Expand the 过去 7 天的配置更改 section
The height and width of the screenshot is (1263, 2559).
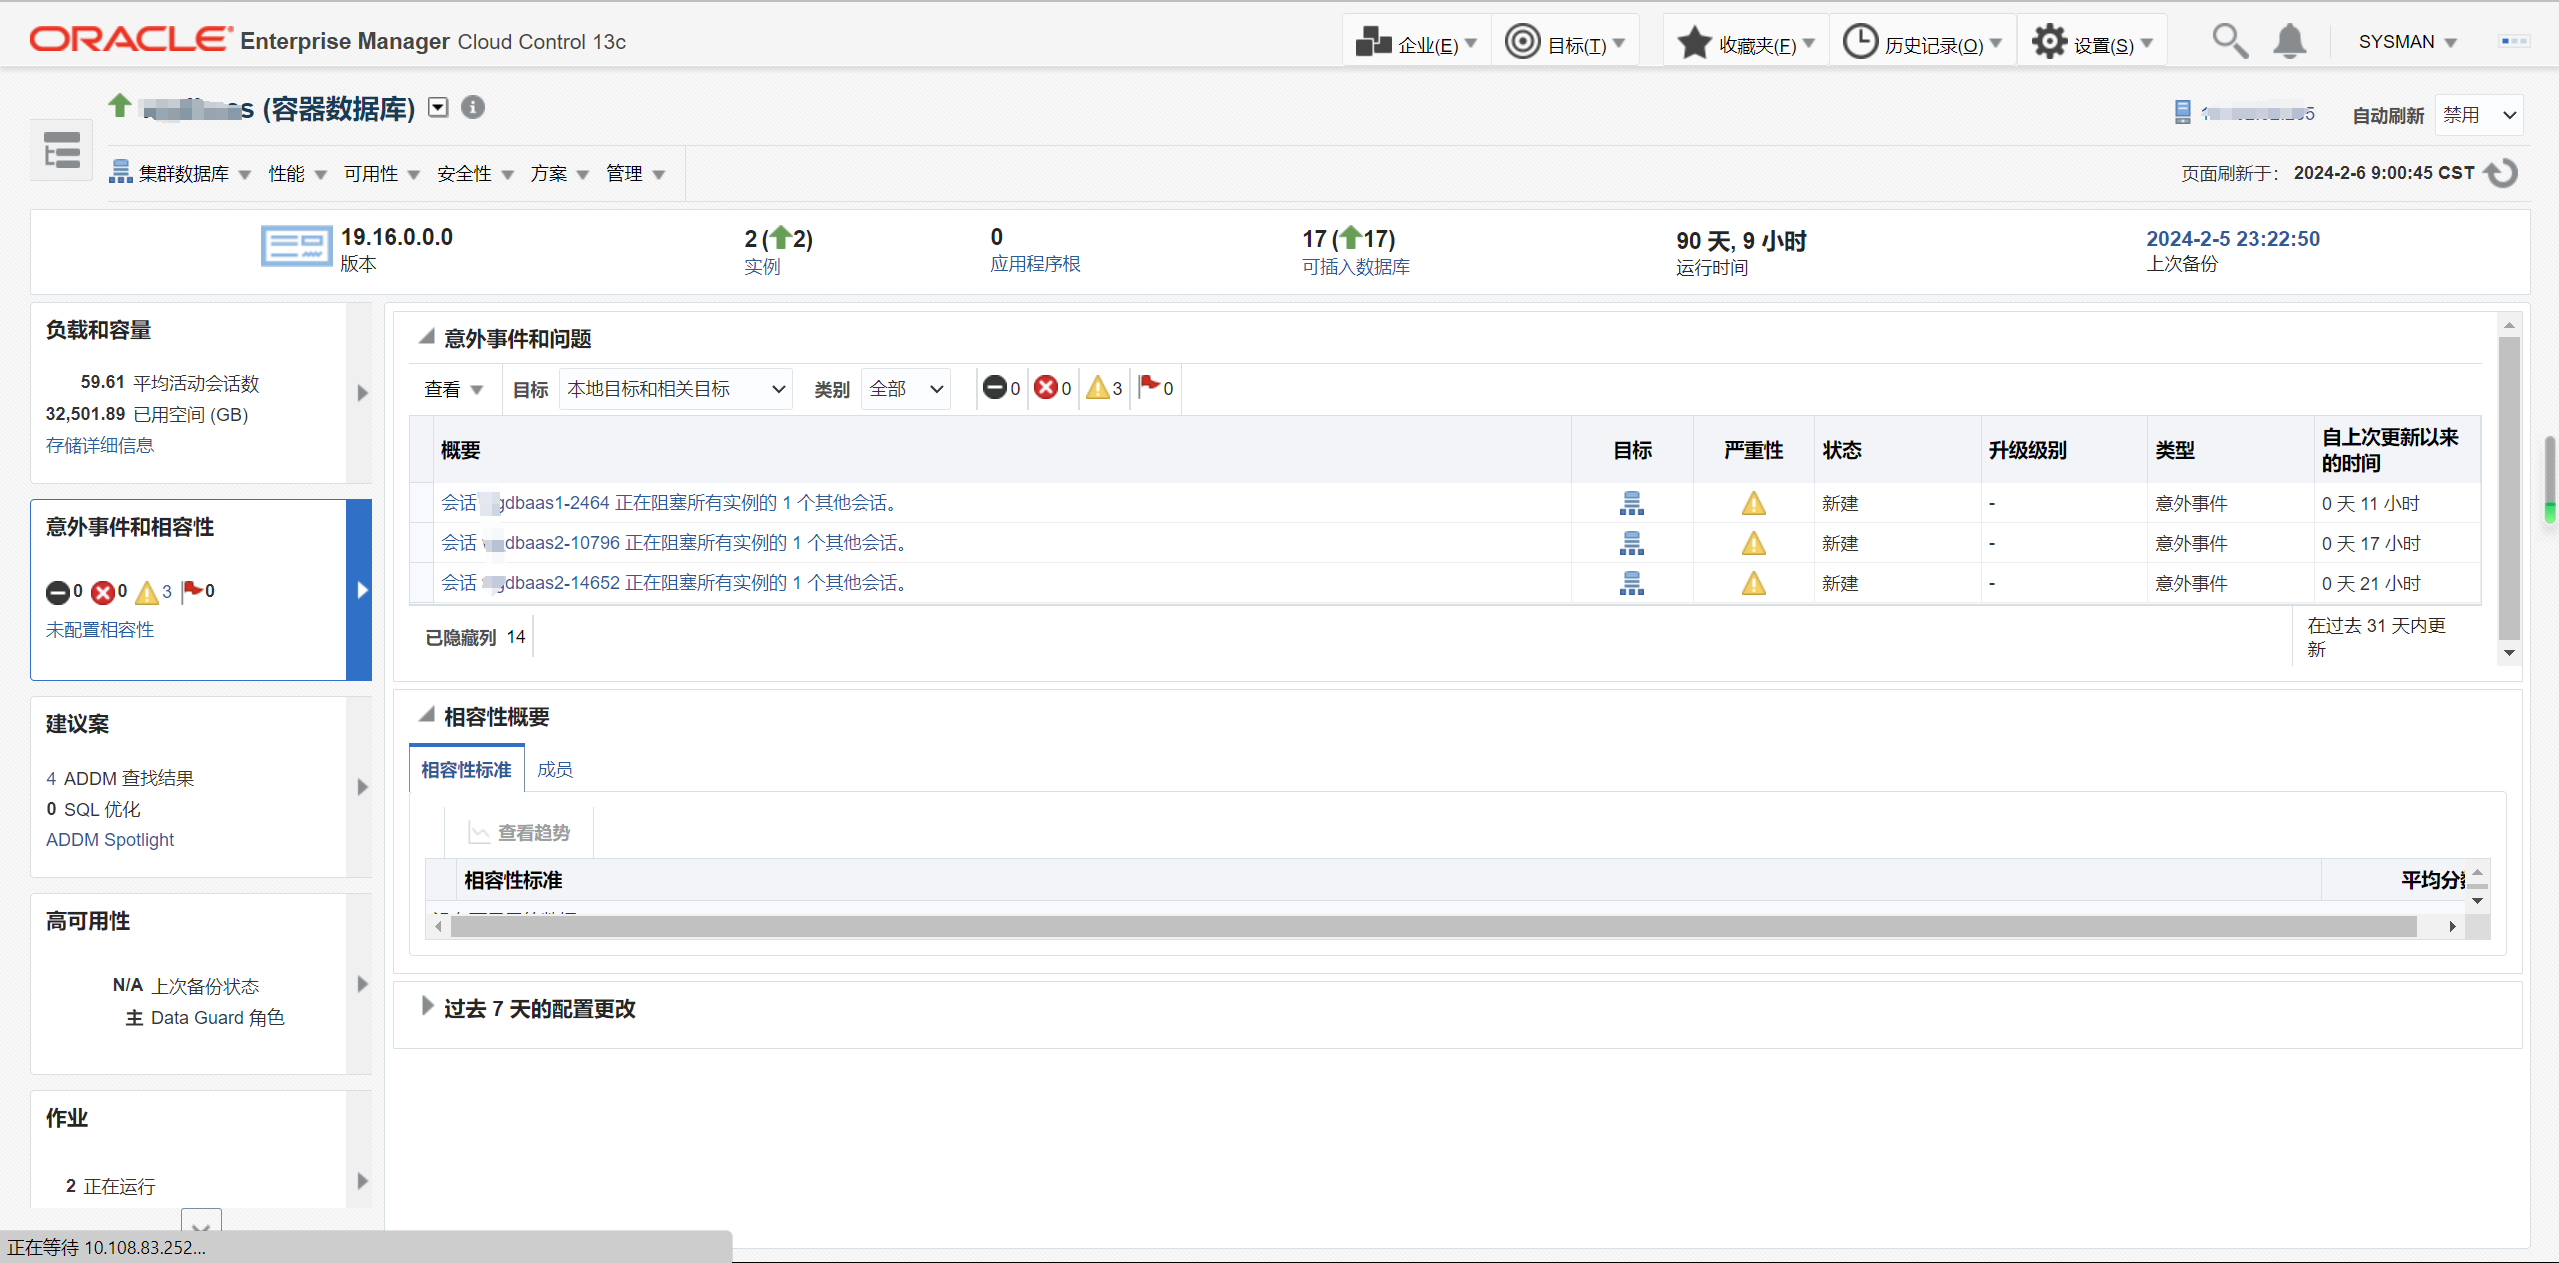[x=427, y=1007]
